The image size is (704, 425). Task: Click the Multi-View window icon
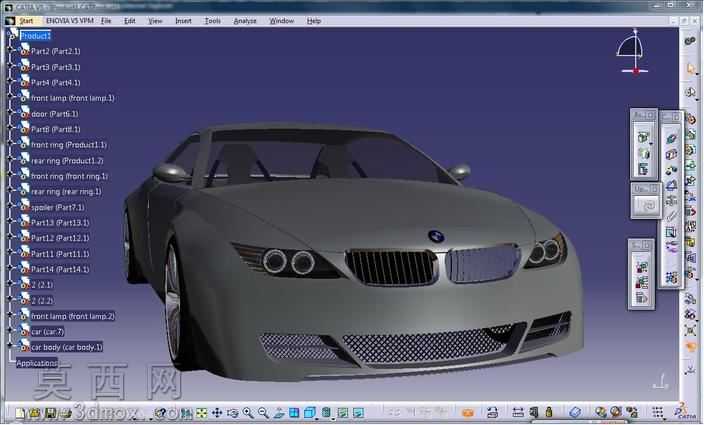point(294,413)
